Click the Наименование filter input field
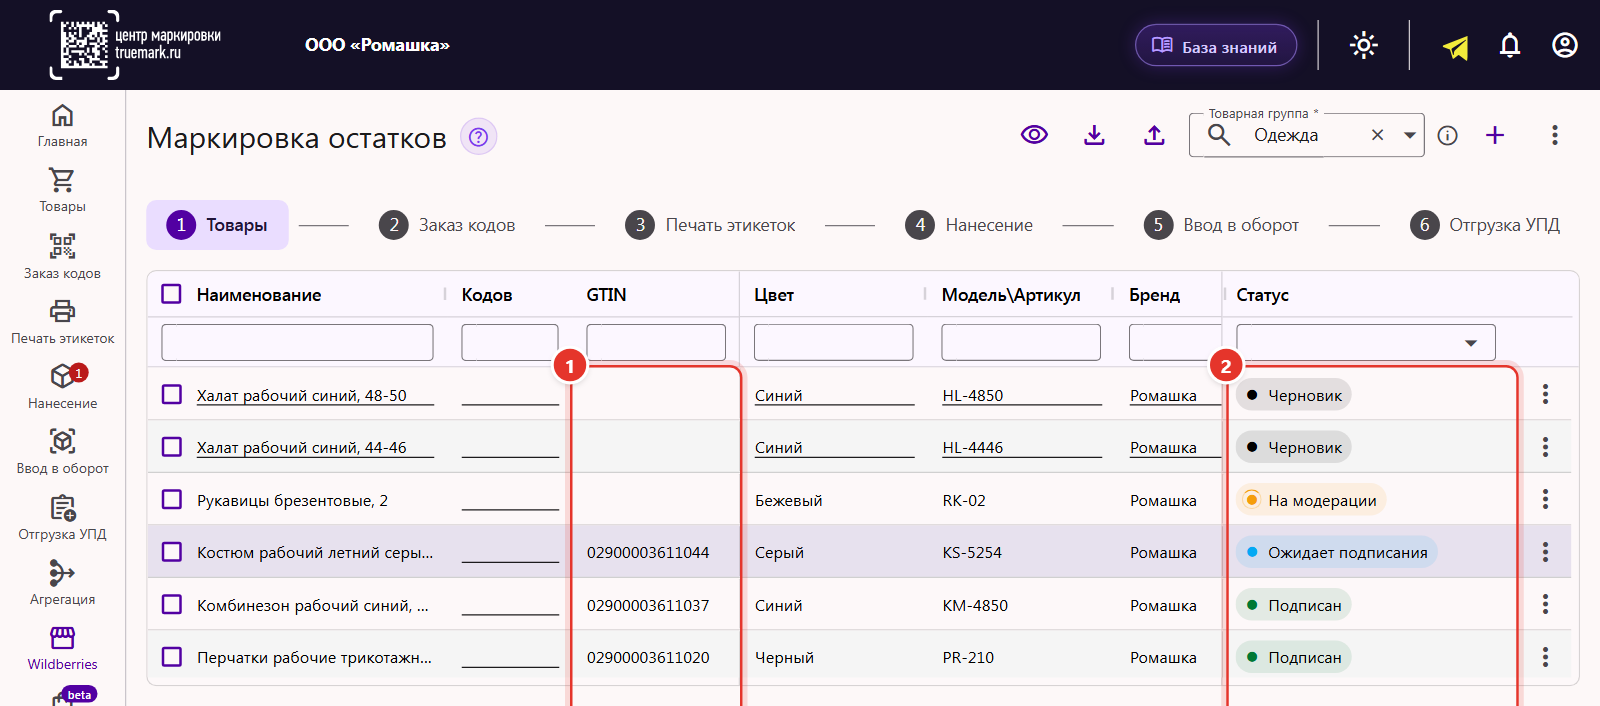This screenshot has height=706, width=1600. pyautogui.click(x=298, y=342)
